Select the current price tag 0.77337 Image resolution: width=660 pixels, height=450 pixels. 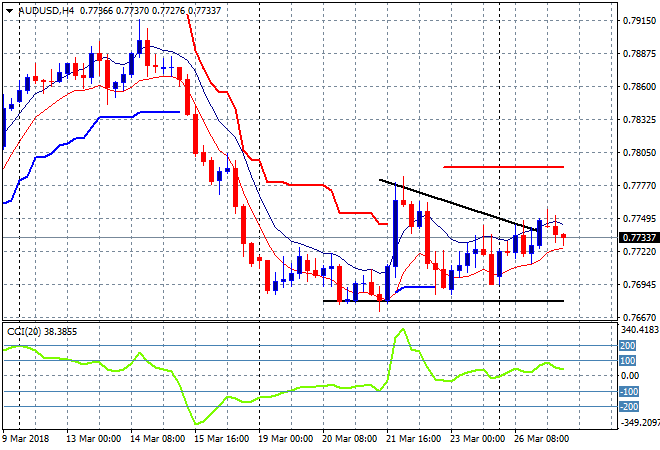639,238
